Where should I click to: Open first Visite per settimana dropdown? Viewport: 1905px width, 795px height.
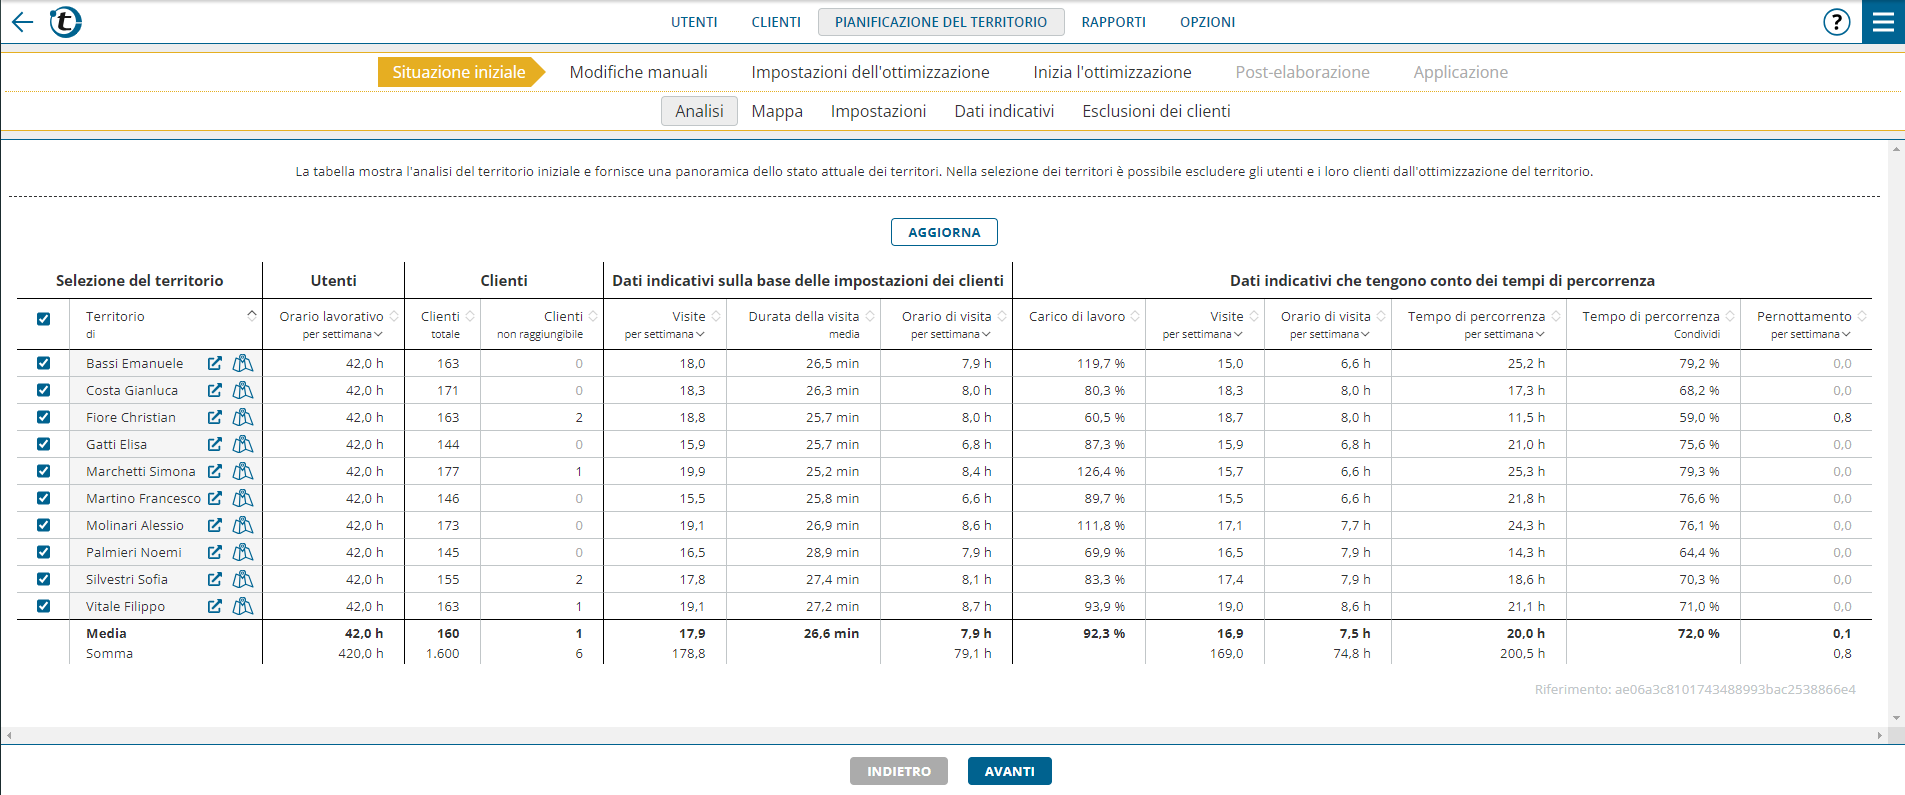pyautogui.click(x=665, y=334)
